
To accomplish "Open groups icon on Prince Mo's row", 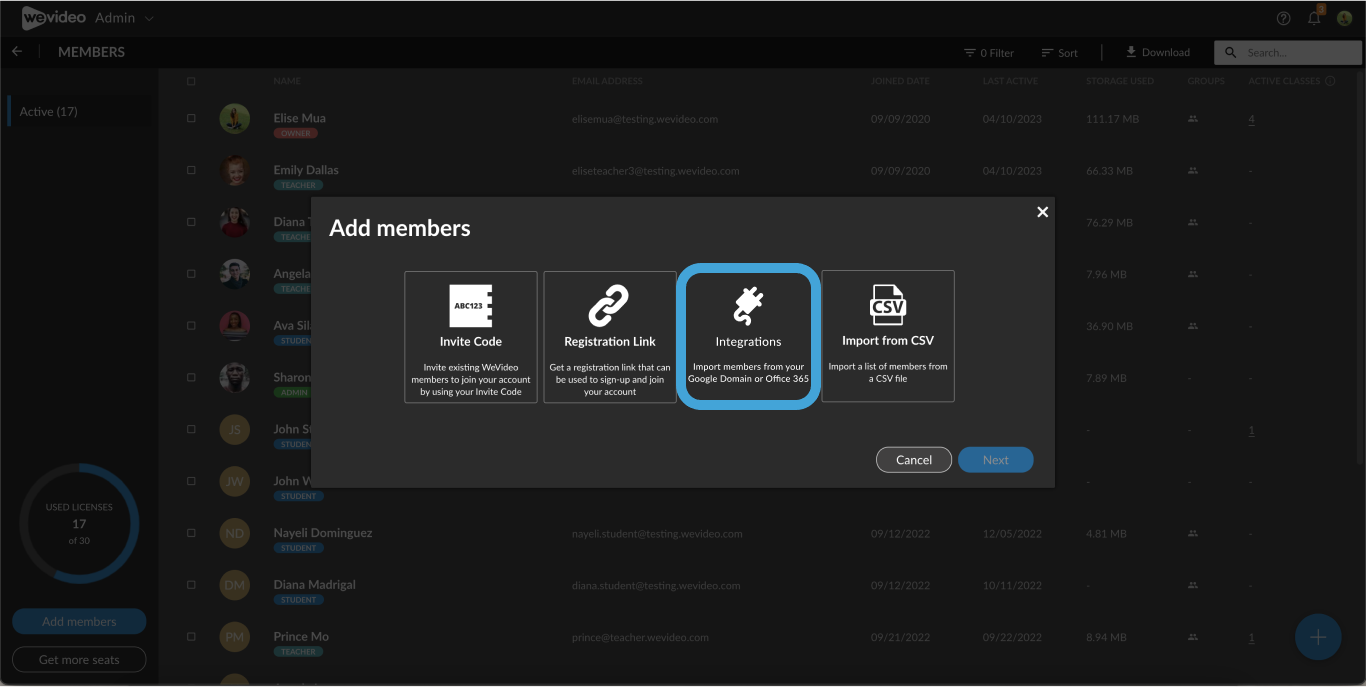I will click(1192, 638).
